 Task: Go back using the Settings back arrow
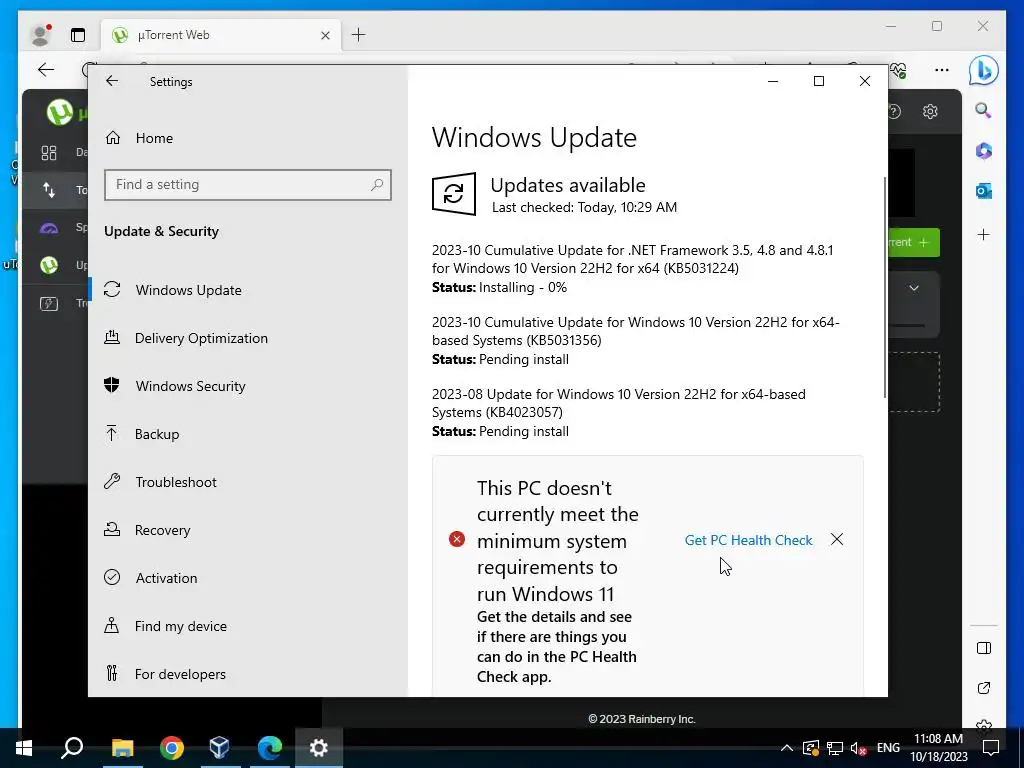112,81
